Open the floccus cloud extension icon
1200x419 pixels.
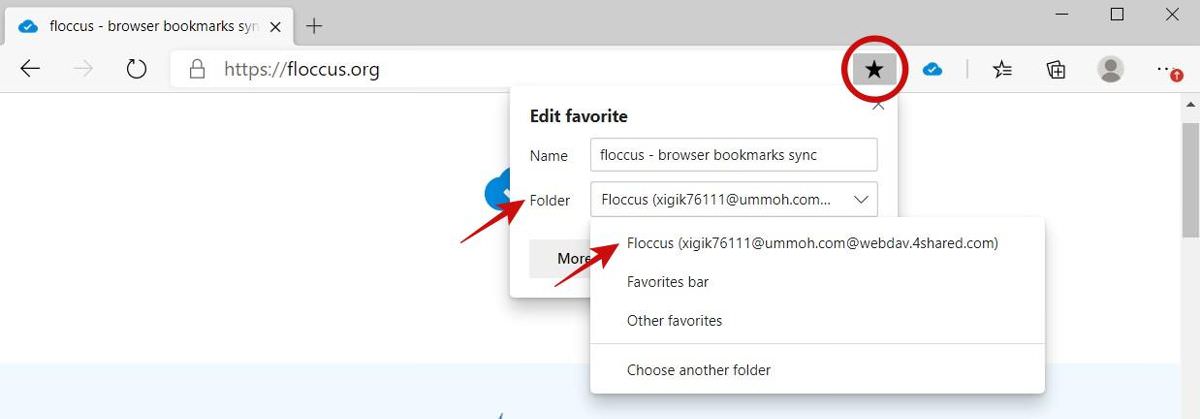point(932,69)
